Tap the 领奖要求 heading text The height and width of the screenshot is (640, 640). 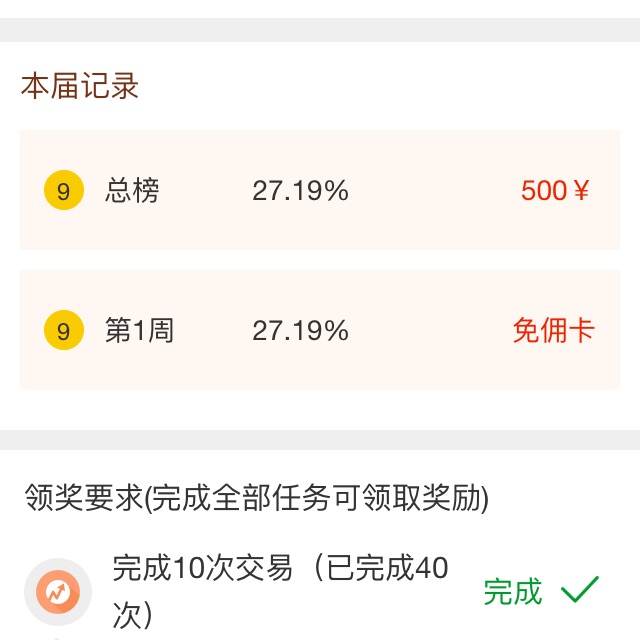84,498
